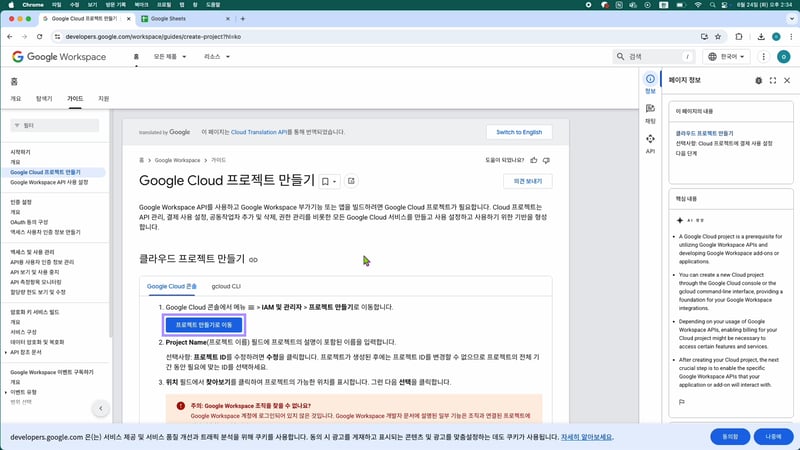Click Switch to English button
800x450 pixels.
519,132
